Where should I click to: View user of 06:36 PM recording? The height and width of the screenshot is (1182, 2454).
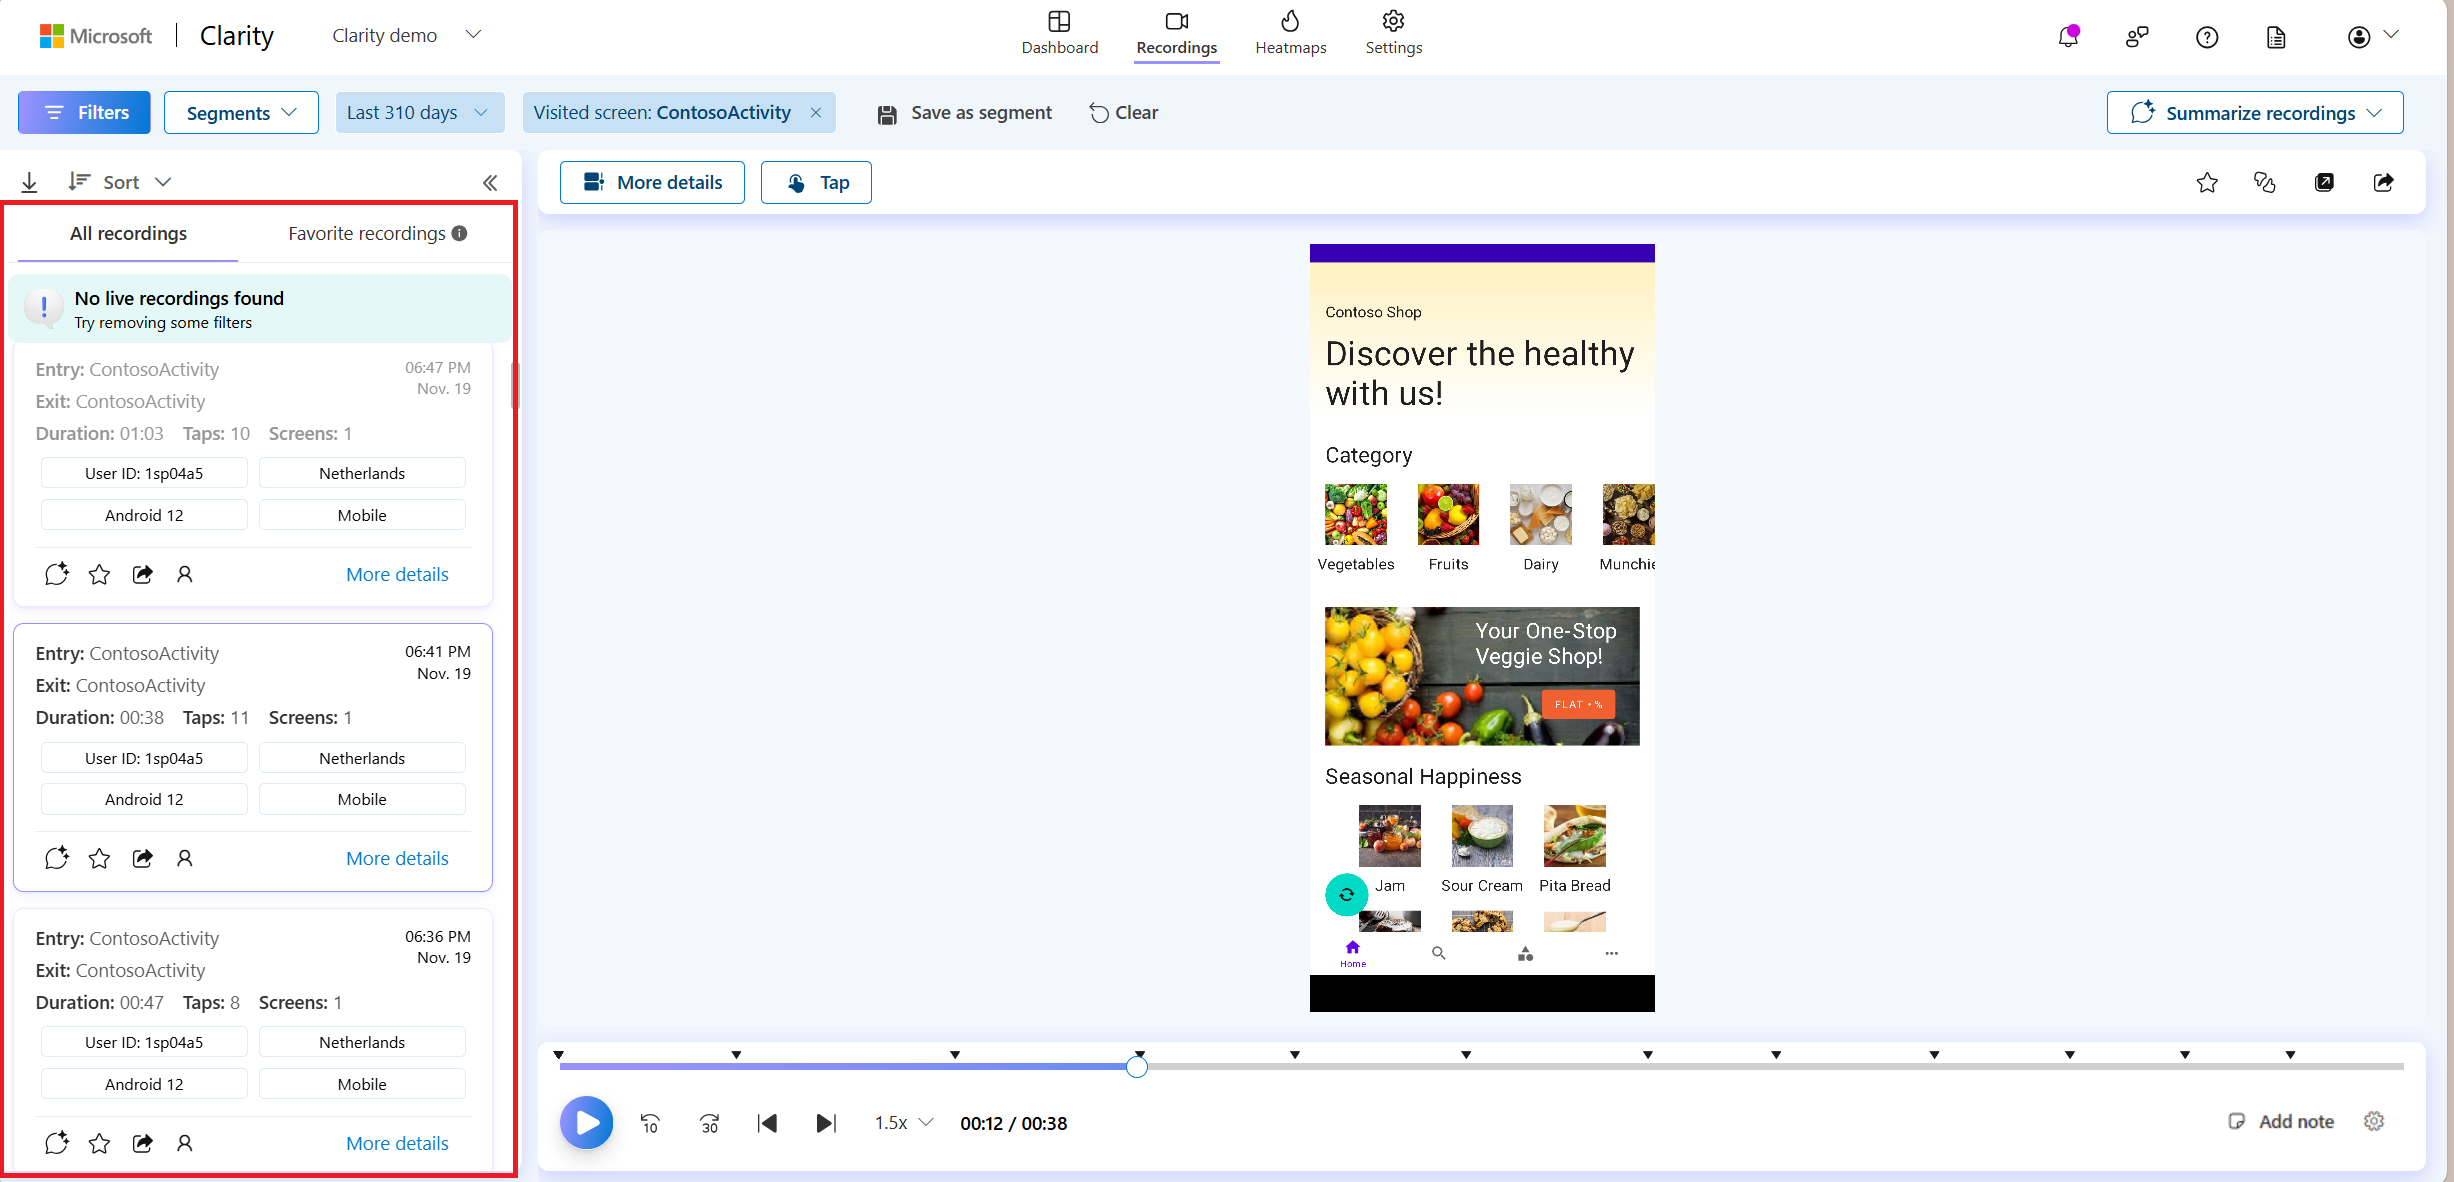[x=184, y=1143]
